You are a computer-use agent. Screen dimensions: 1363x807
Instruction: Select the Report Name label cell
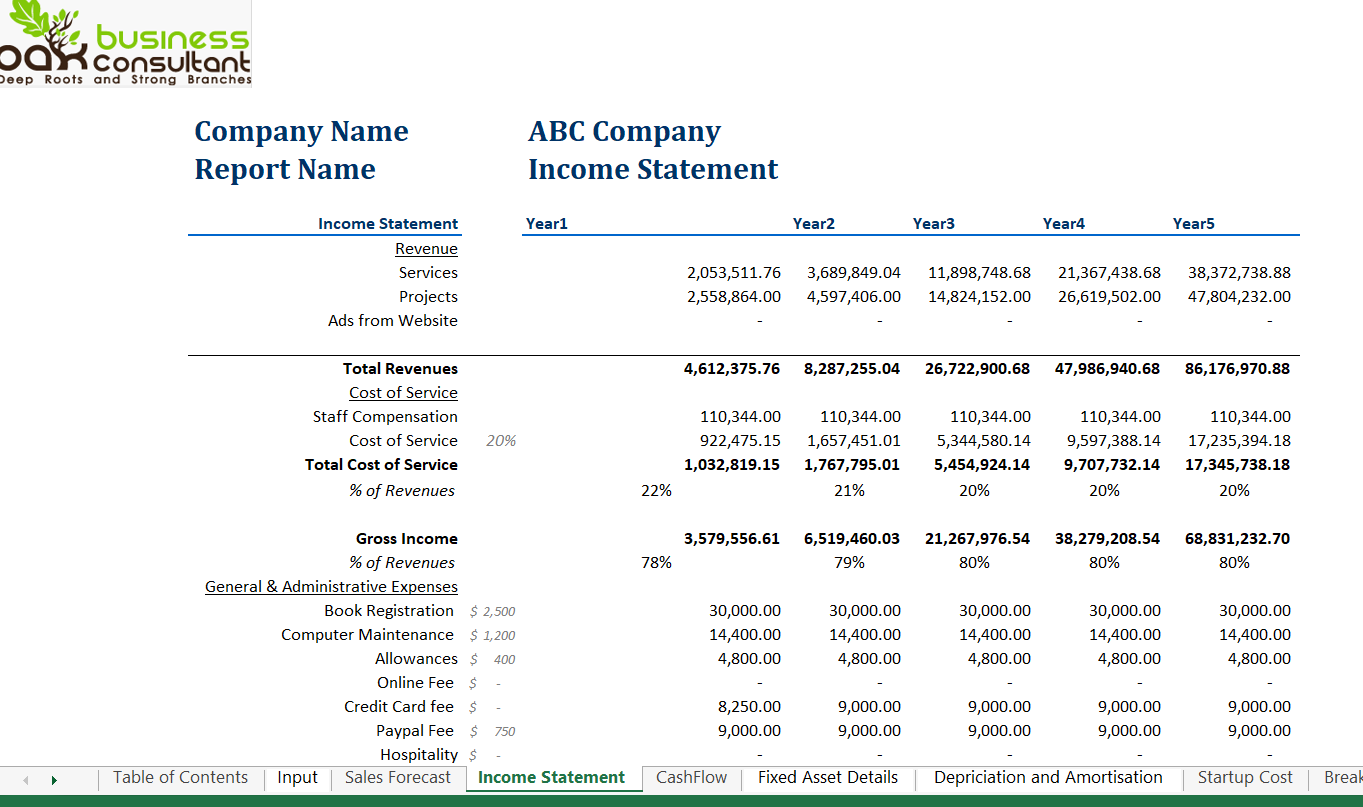tap(285, 170)
